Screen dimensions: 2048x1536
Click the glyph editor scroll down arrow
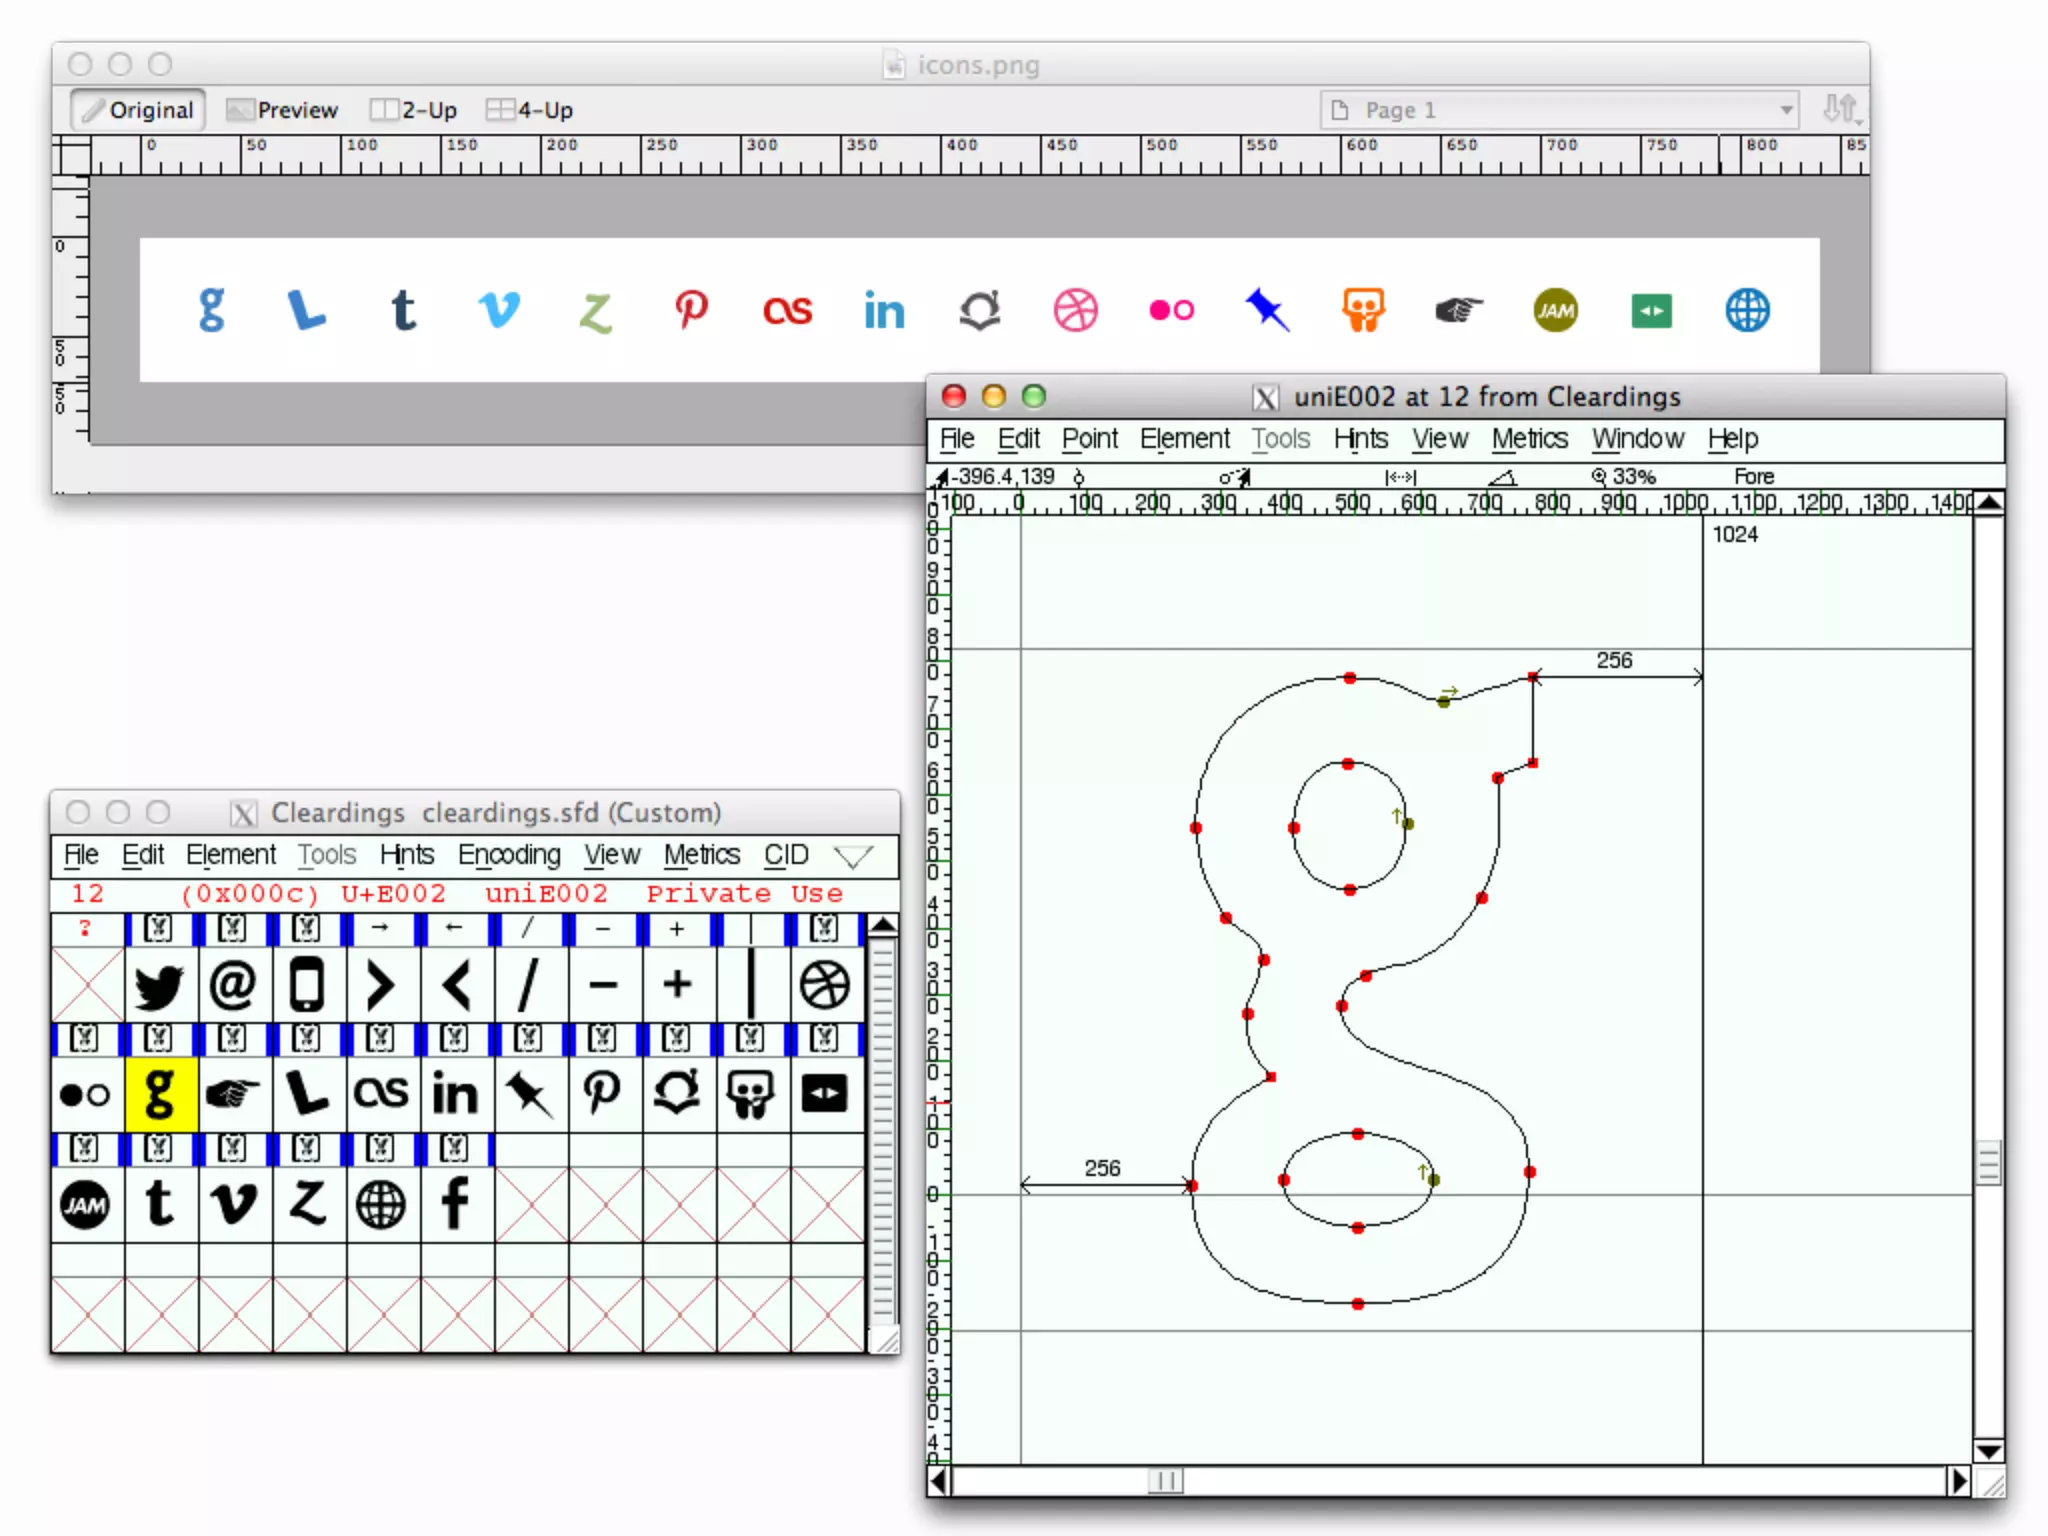tap(1988, 1451)
